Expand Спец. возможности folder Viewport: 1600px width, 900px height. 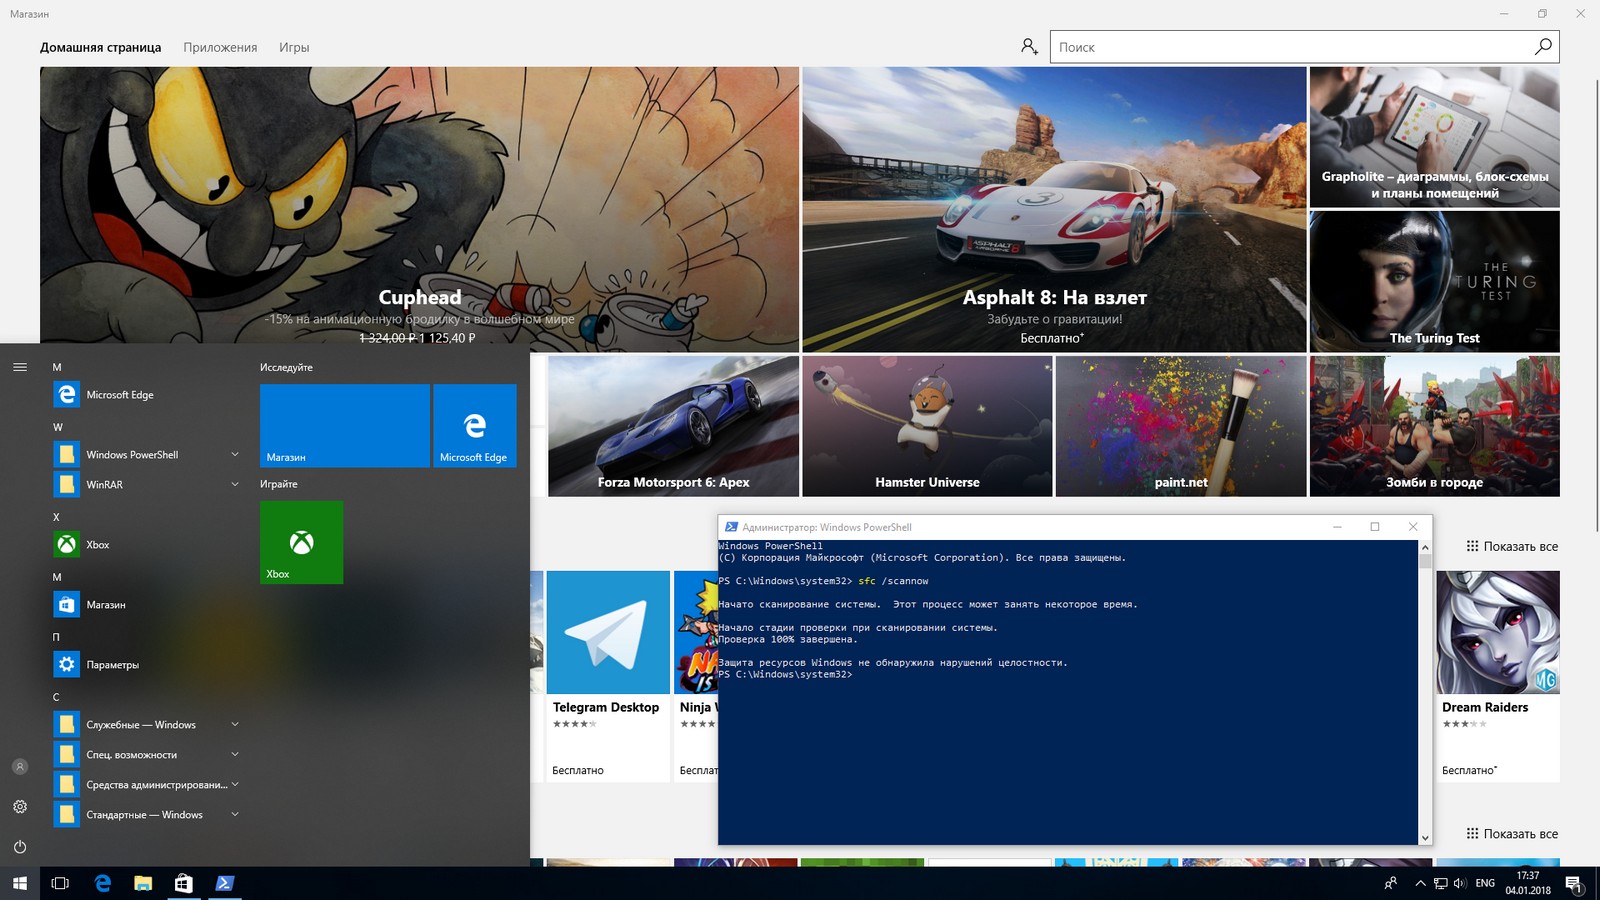click(235, 755)
